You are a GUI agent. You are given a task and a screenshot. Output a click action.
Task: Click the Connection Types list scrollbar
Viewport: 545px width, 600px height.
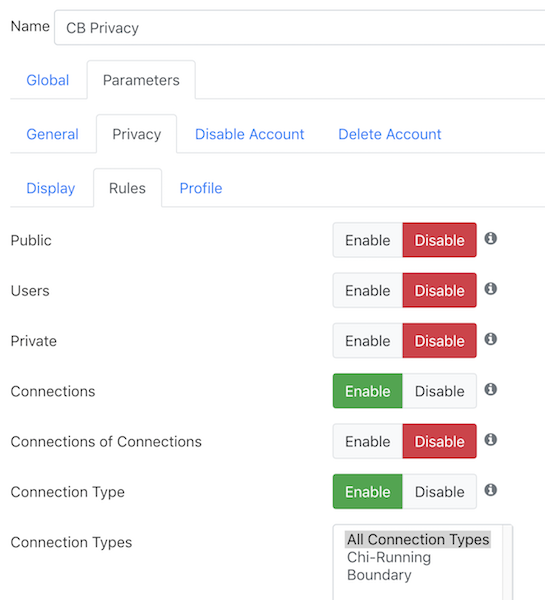(x=507, y=562)
